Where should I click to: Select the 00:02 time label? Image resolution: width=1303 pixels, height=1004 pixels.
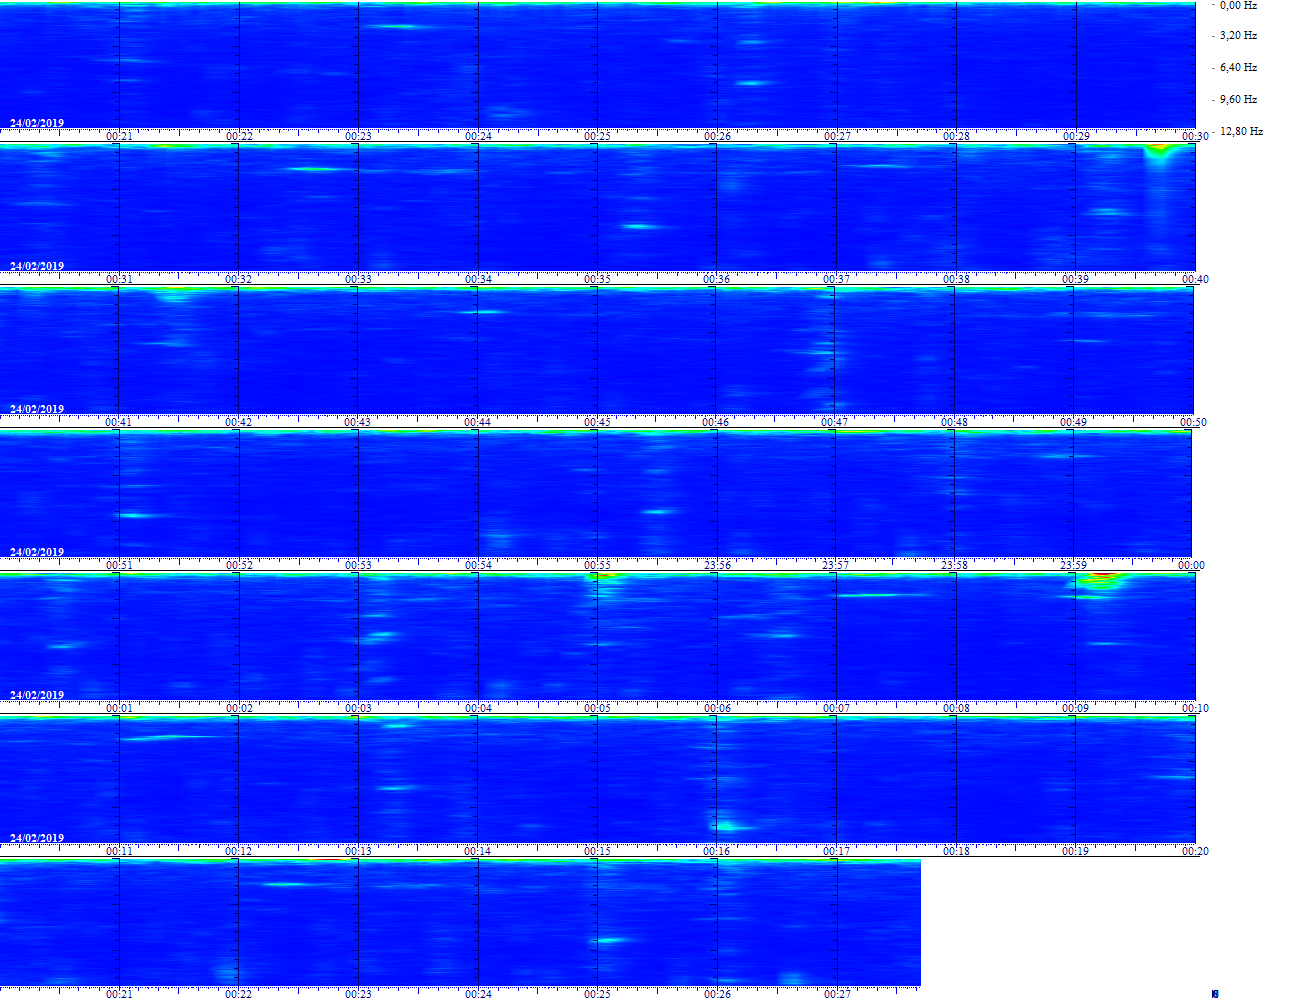(238, 708)
